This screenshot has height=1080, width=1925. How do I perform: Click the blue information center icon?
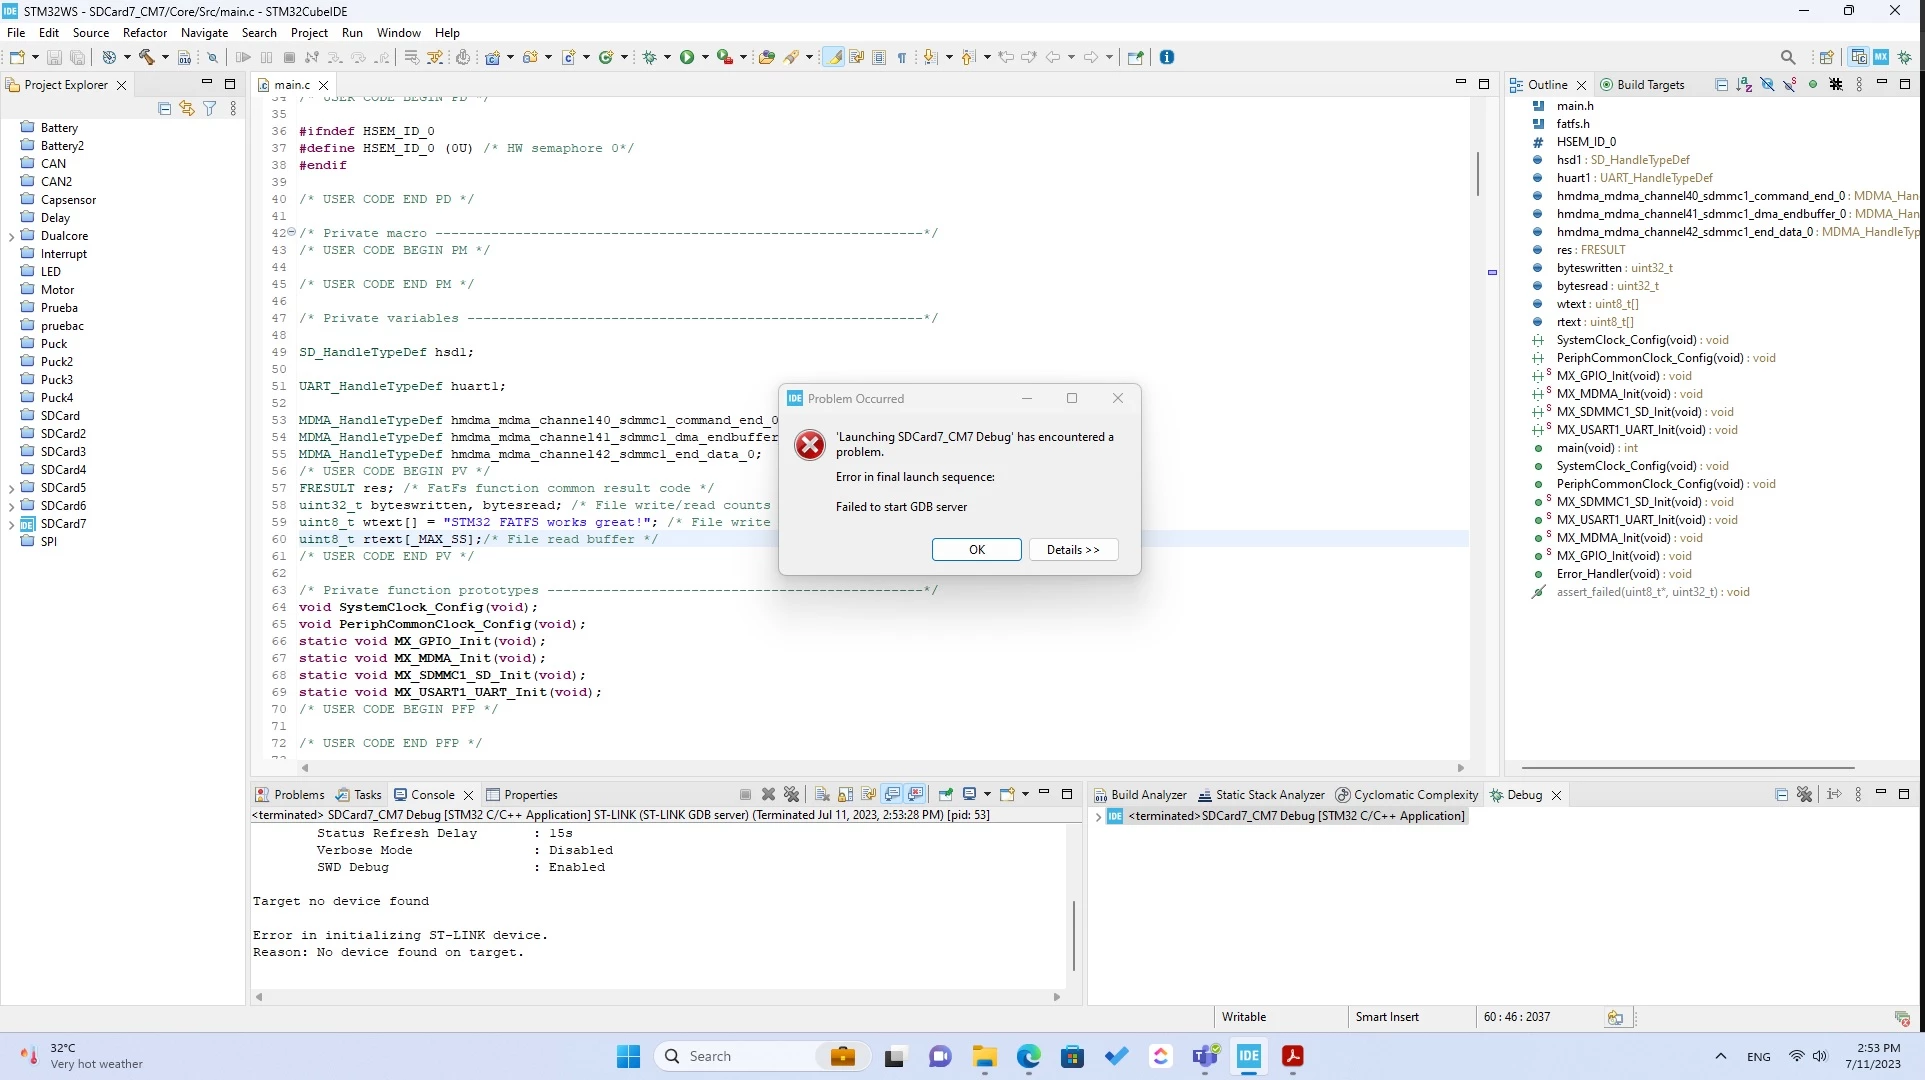click(x=1167, y=57)
